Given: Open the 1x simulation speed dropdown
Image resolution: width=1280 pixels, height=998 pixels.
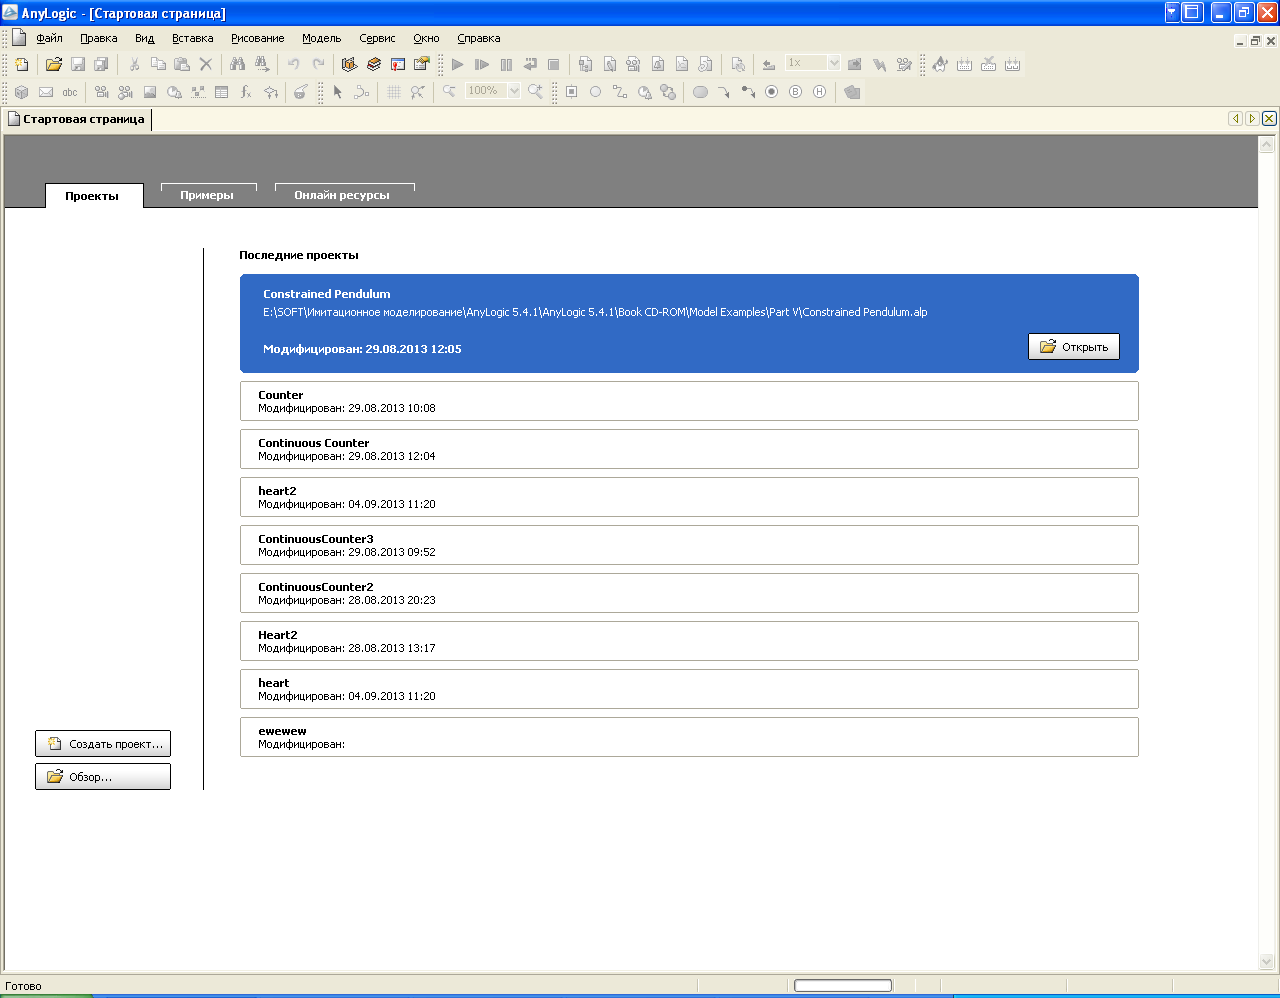Looking at the screenshot, I should click(834, 63).
